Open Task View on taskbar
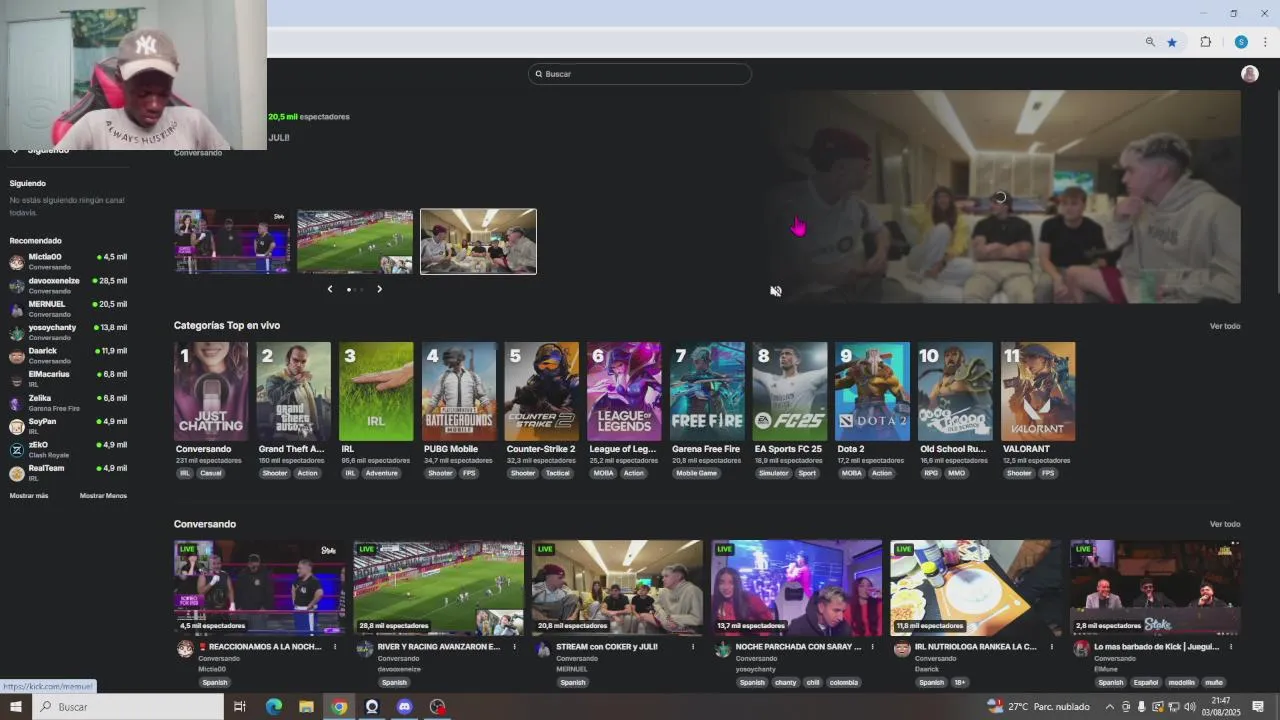 240,707
